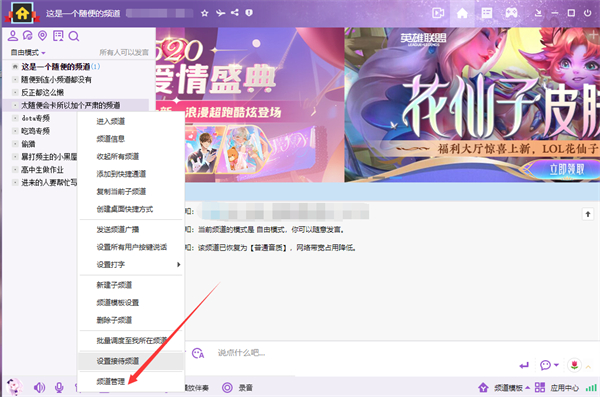Collapse the root channel 这是一个随便的频道
Viewport: 600px width, 397px height.
[x=15, y=67]
